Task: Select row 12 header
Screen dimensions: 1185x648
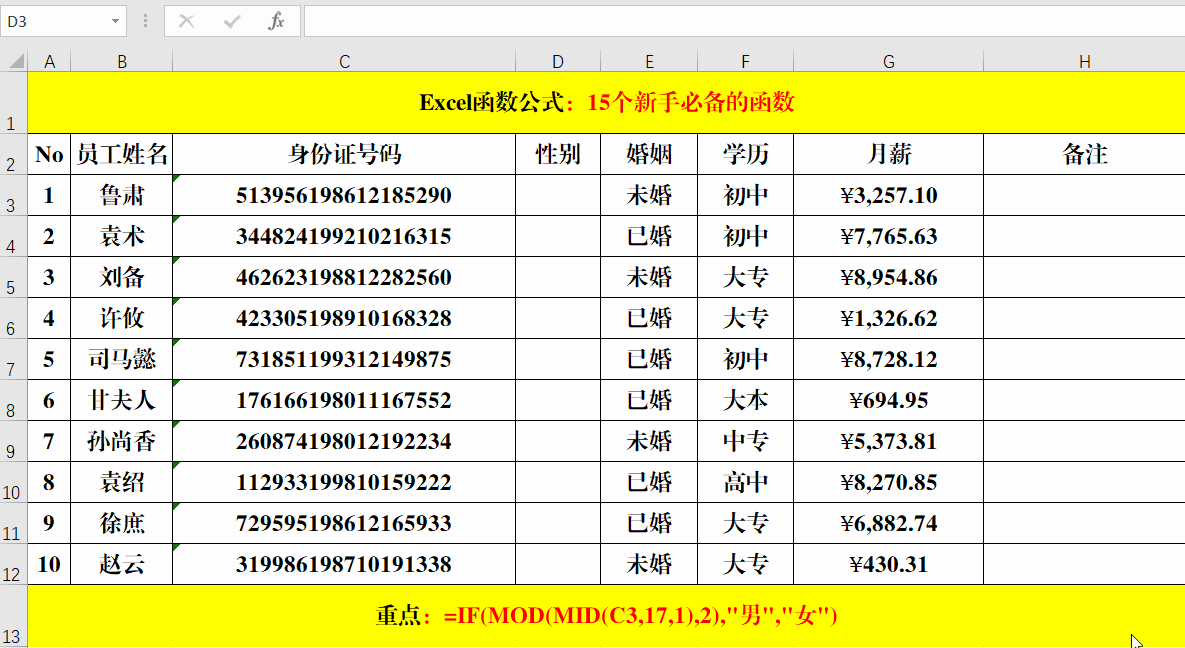Action: click(13, 564)
